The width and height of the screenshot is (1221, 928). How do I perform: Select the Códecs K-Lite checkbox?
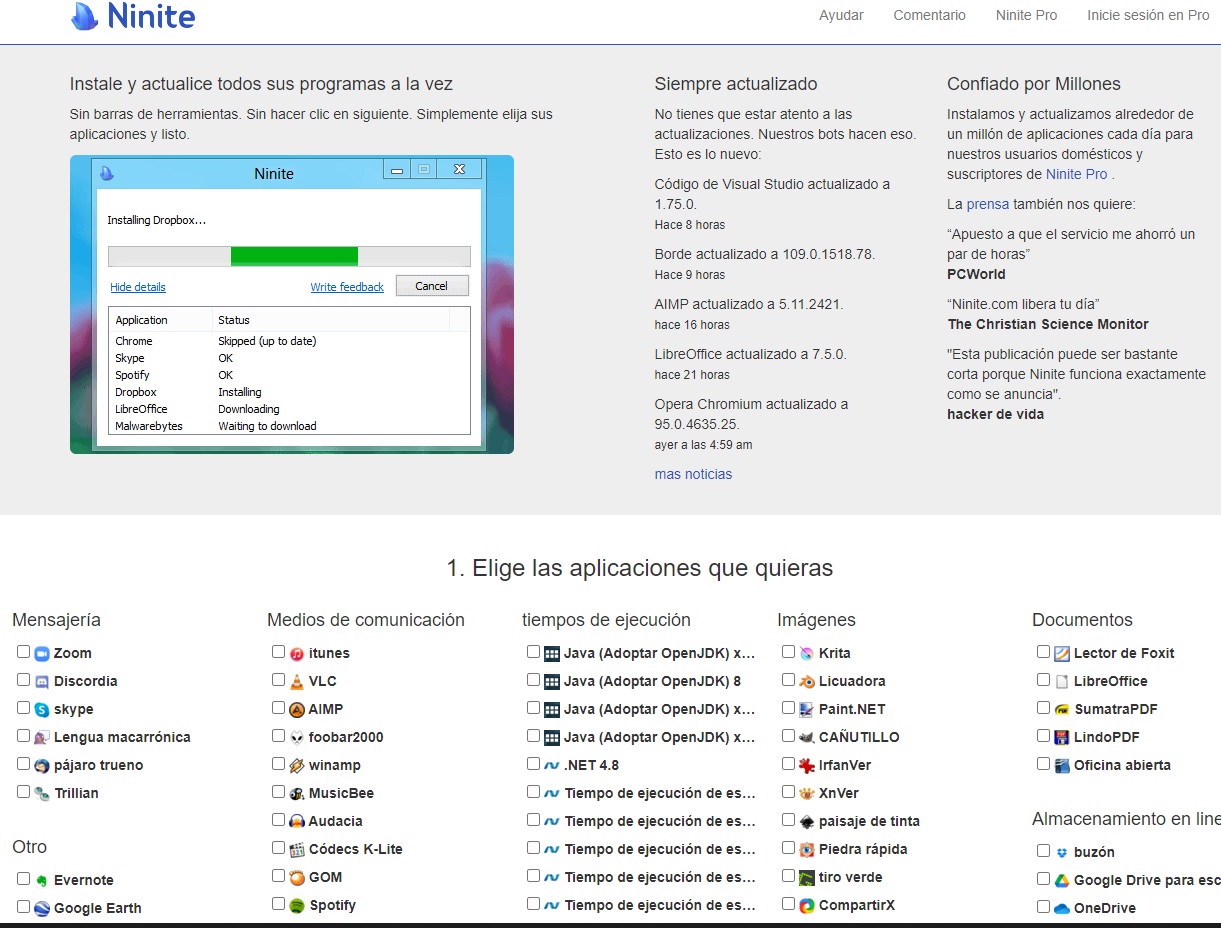278,848
